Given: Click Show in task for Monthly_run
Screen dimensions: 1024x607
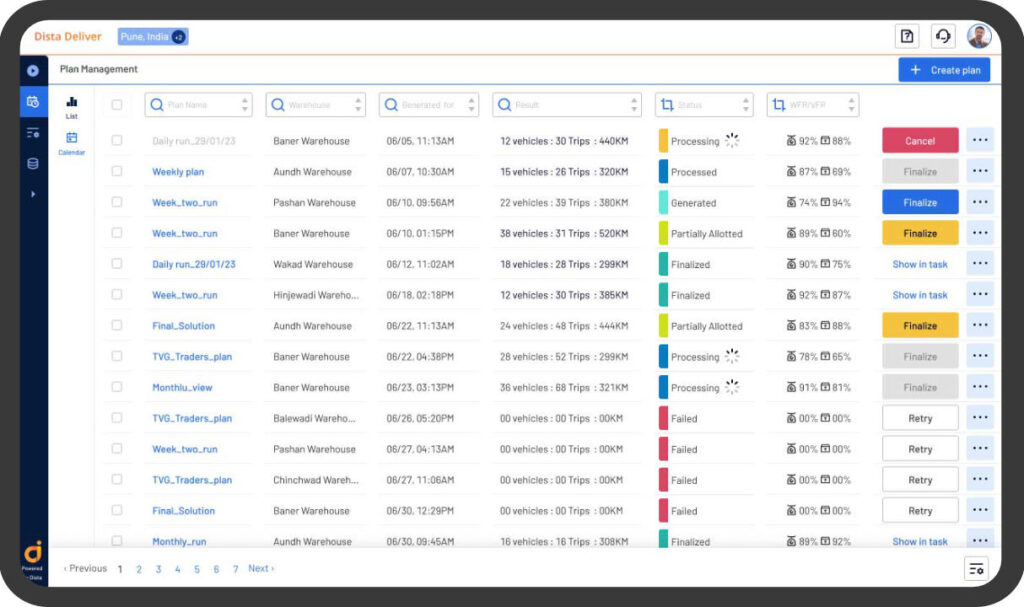Looking at the screenshot, I should (x=919, y=541).
